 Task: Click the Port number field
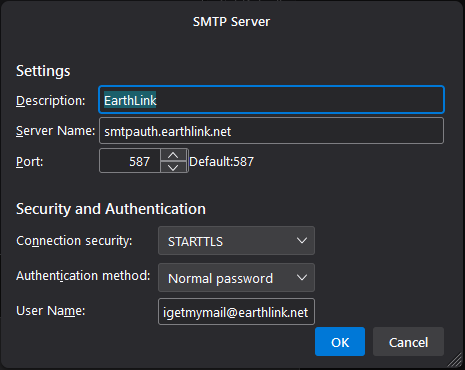tap(130, 161)
